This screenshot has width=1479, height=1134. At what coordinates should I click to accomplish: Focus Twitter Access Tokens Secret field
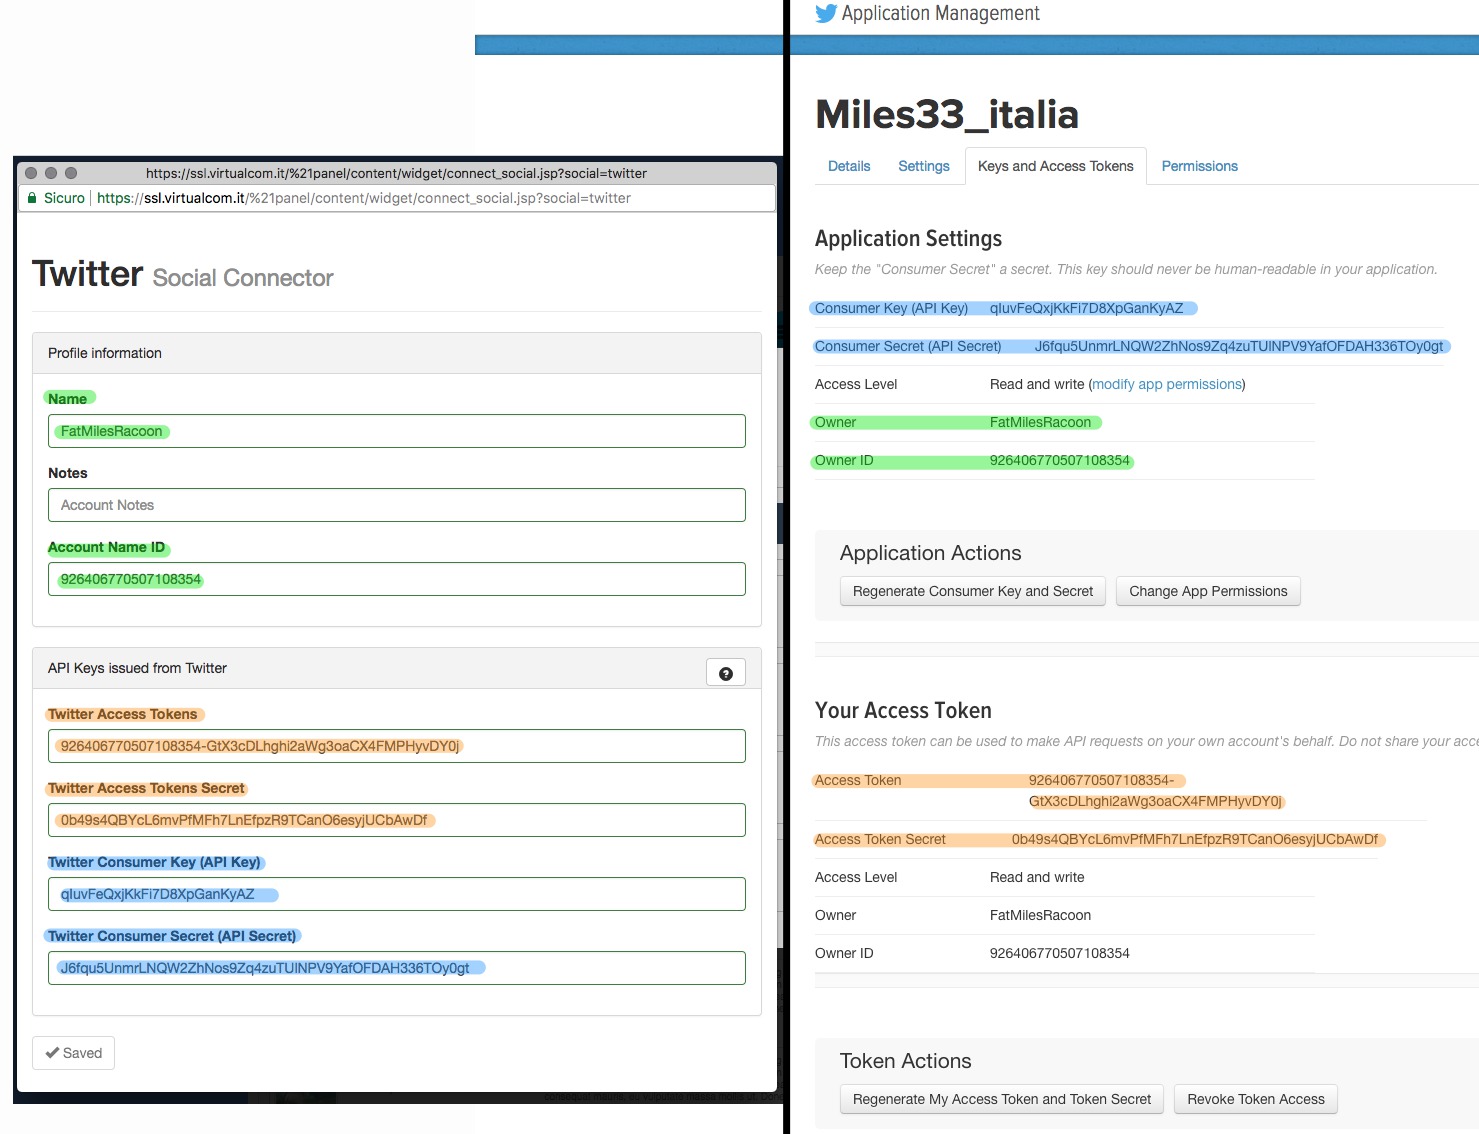click(x=397, y=820)
